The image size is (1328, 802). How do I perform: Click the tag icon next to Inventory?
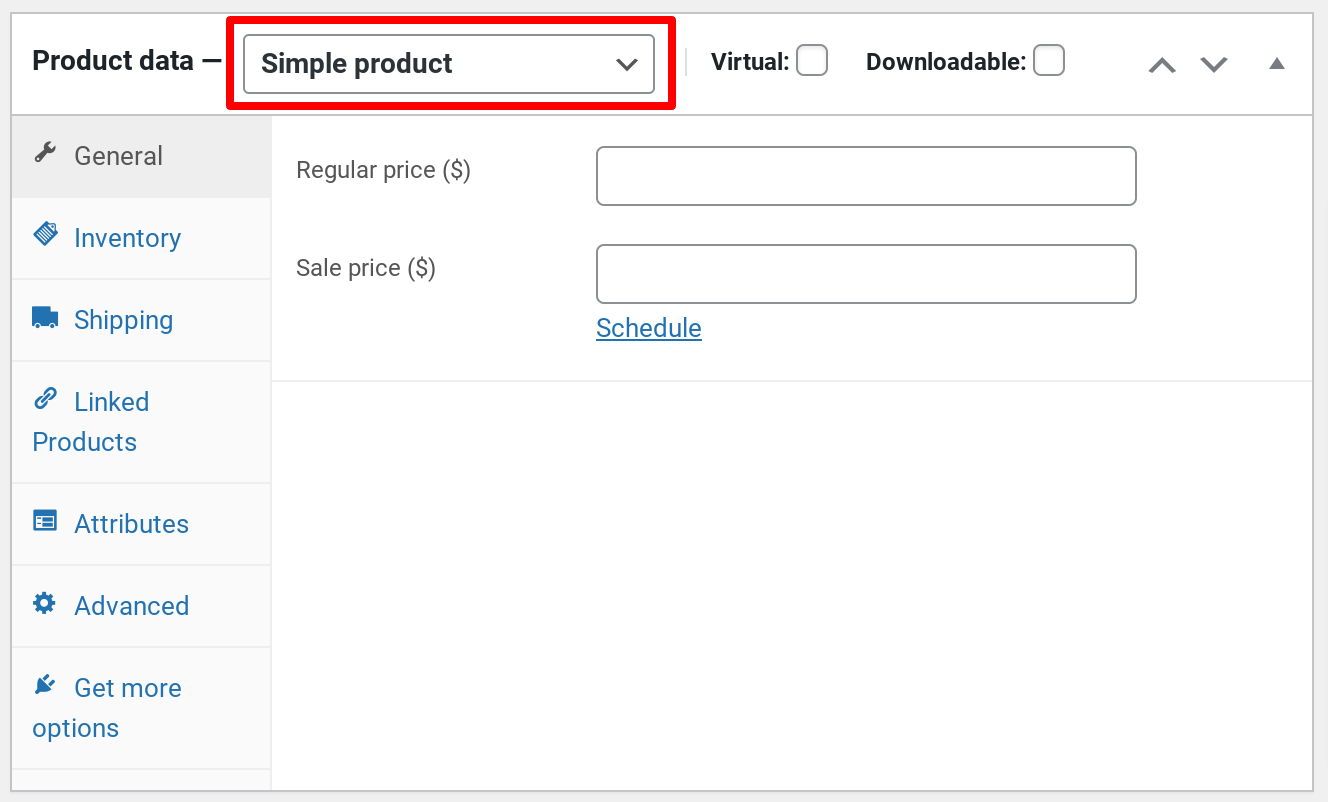click(46, 233)
